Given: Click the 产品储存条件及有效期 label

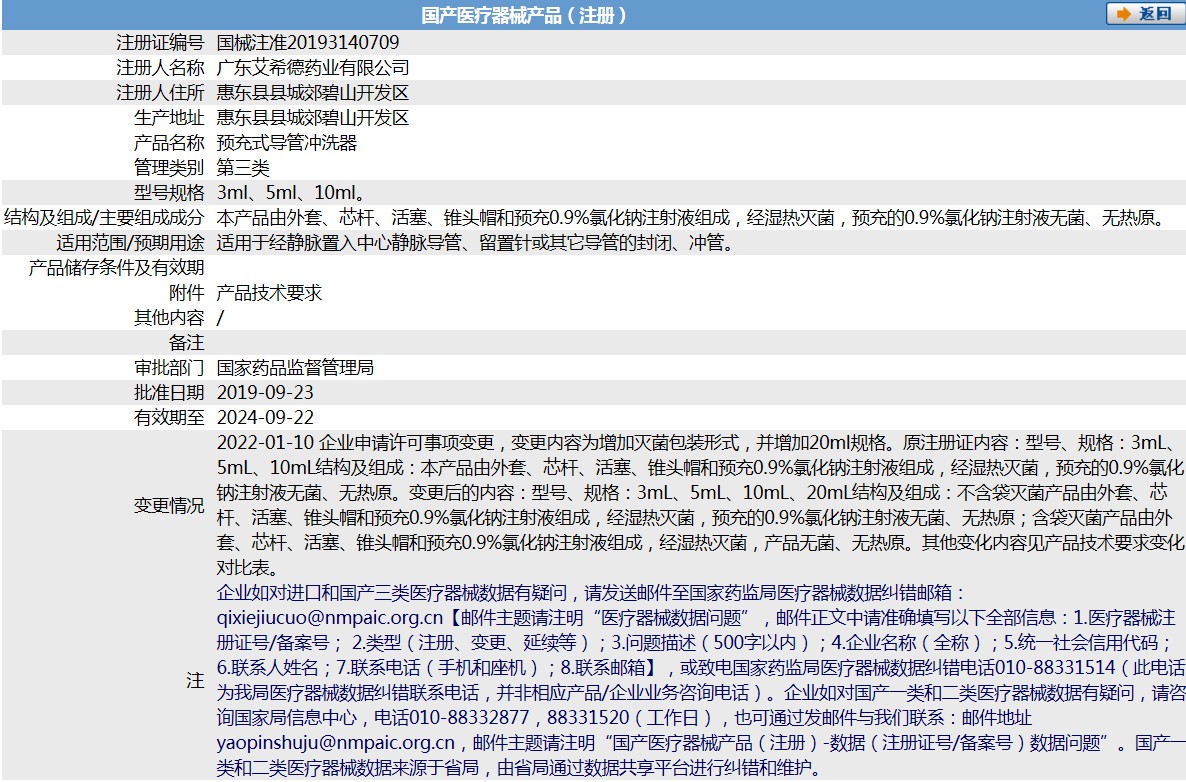Looking at the screenshot, I should click(x=116, y=268).
